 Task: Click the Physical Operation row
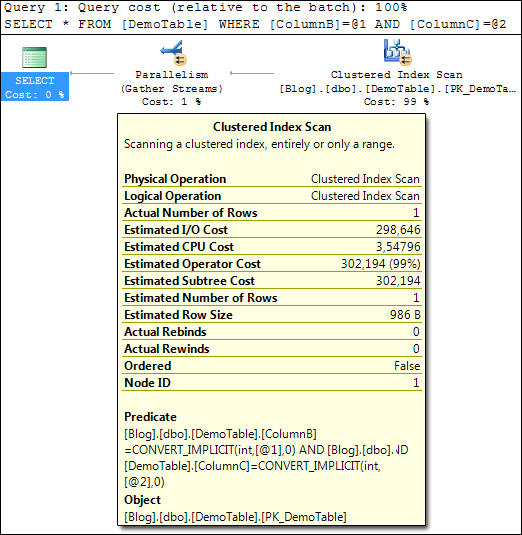tap(272, 179)
